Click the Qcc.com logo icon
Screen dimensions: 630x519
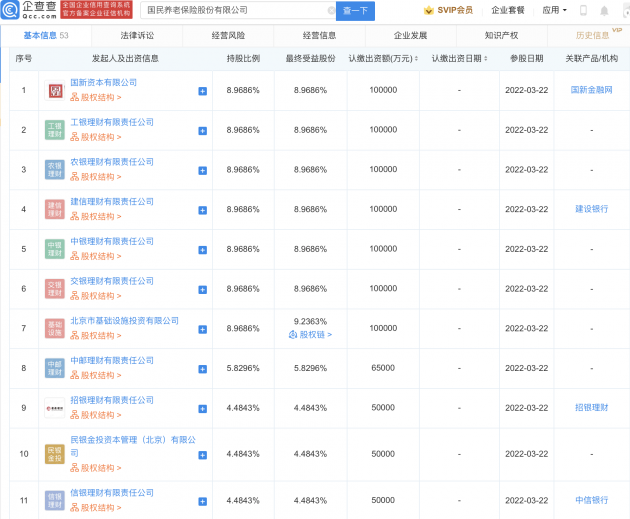click(10, 10)
